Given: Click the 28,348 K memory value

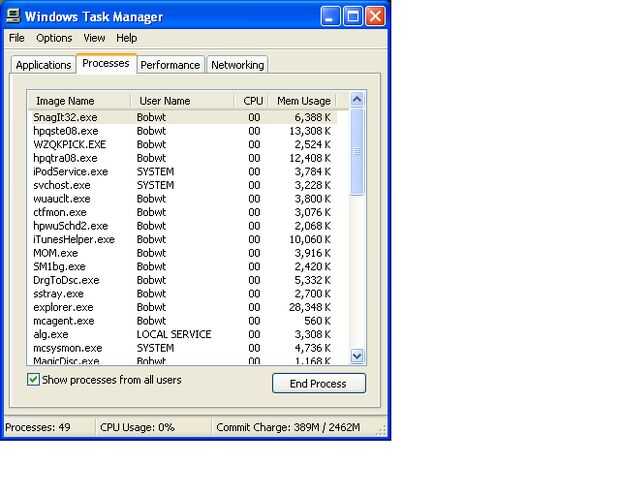Looking at the screenshot, I should (310, 307).
